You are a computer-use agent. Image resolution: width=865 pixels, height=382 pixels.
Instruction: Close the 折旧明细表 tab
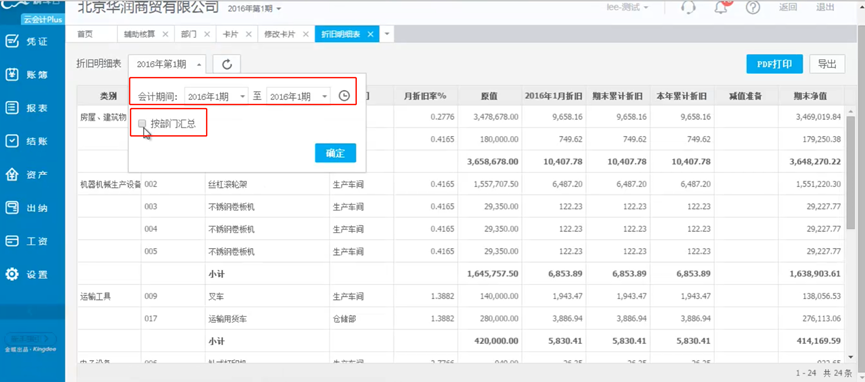coord(371,34)
